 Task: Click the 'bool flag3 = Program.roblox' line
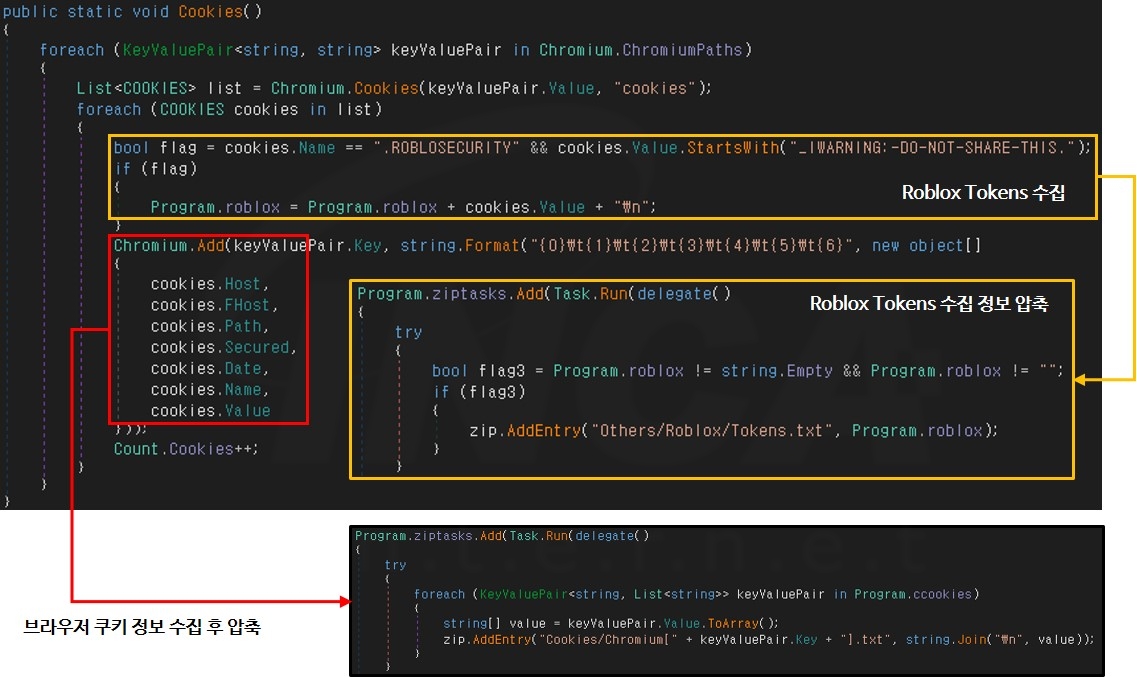coord(748,371)
